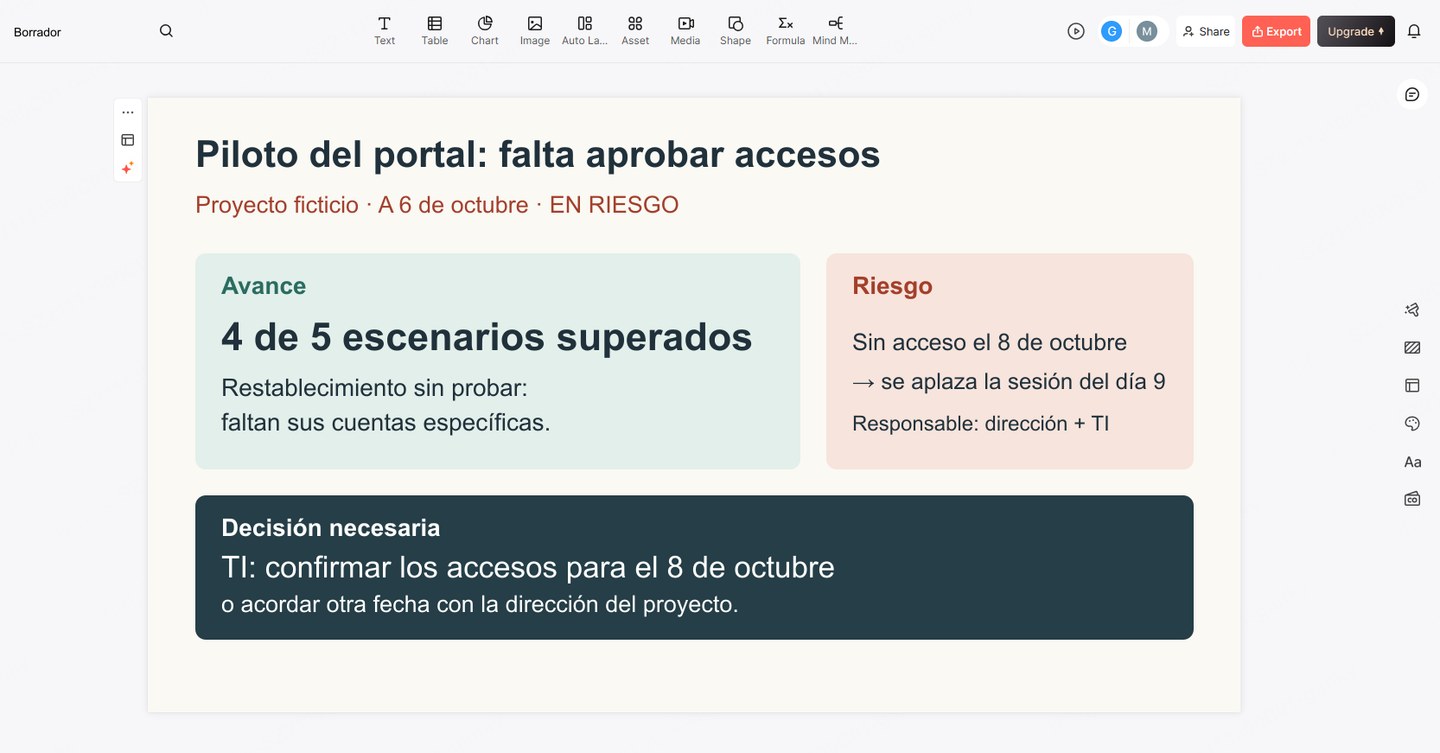
Task: Open the slide's three-dots more menu
Action: click(x=128, y=112)
